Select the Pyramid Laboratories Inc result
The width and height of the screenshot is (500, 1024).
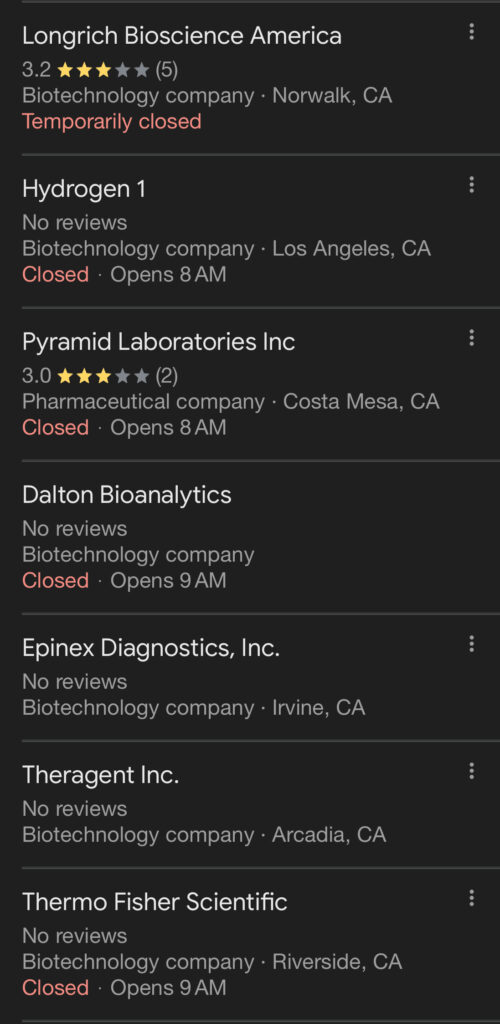(250, 384)
